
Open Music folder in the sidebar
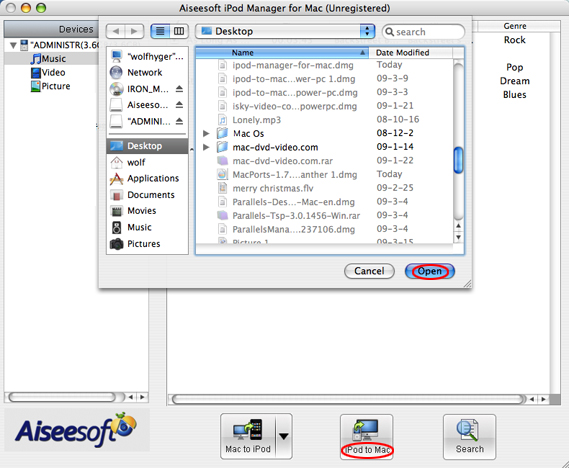[x=147, y=227]
